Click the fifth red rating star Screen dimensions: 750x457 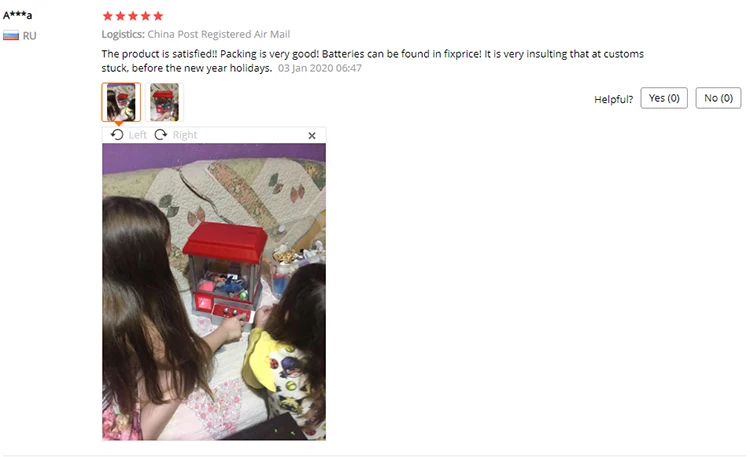(158, 16)
